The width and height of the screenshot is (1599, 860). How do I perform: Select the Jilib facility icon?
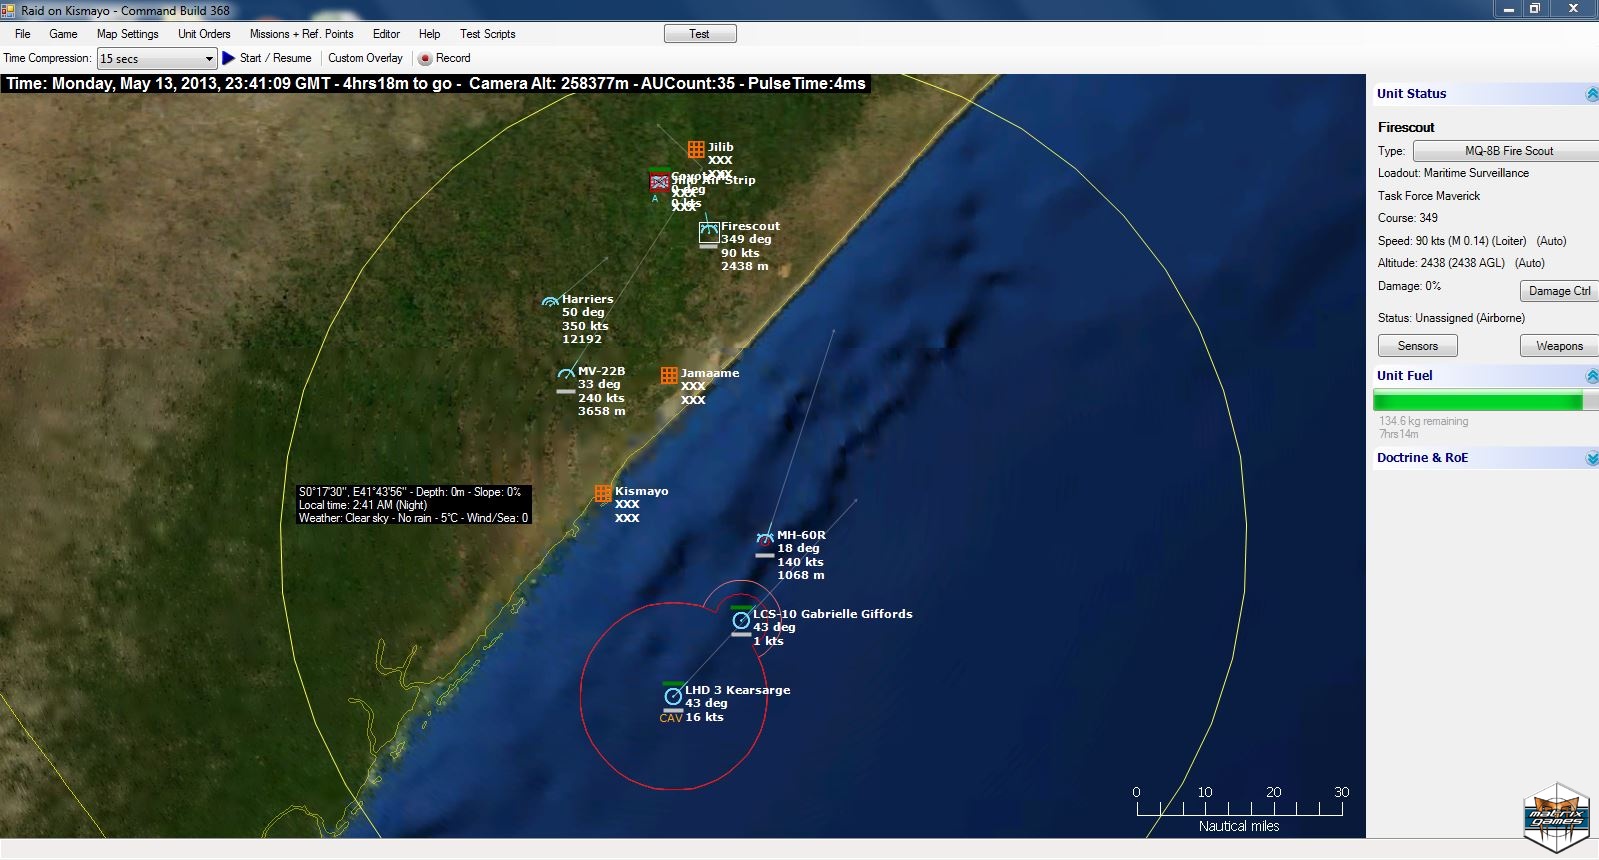(696, 149)
